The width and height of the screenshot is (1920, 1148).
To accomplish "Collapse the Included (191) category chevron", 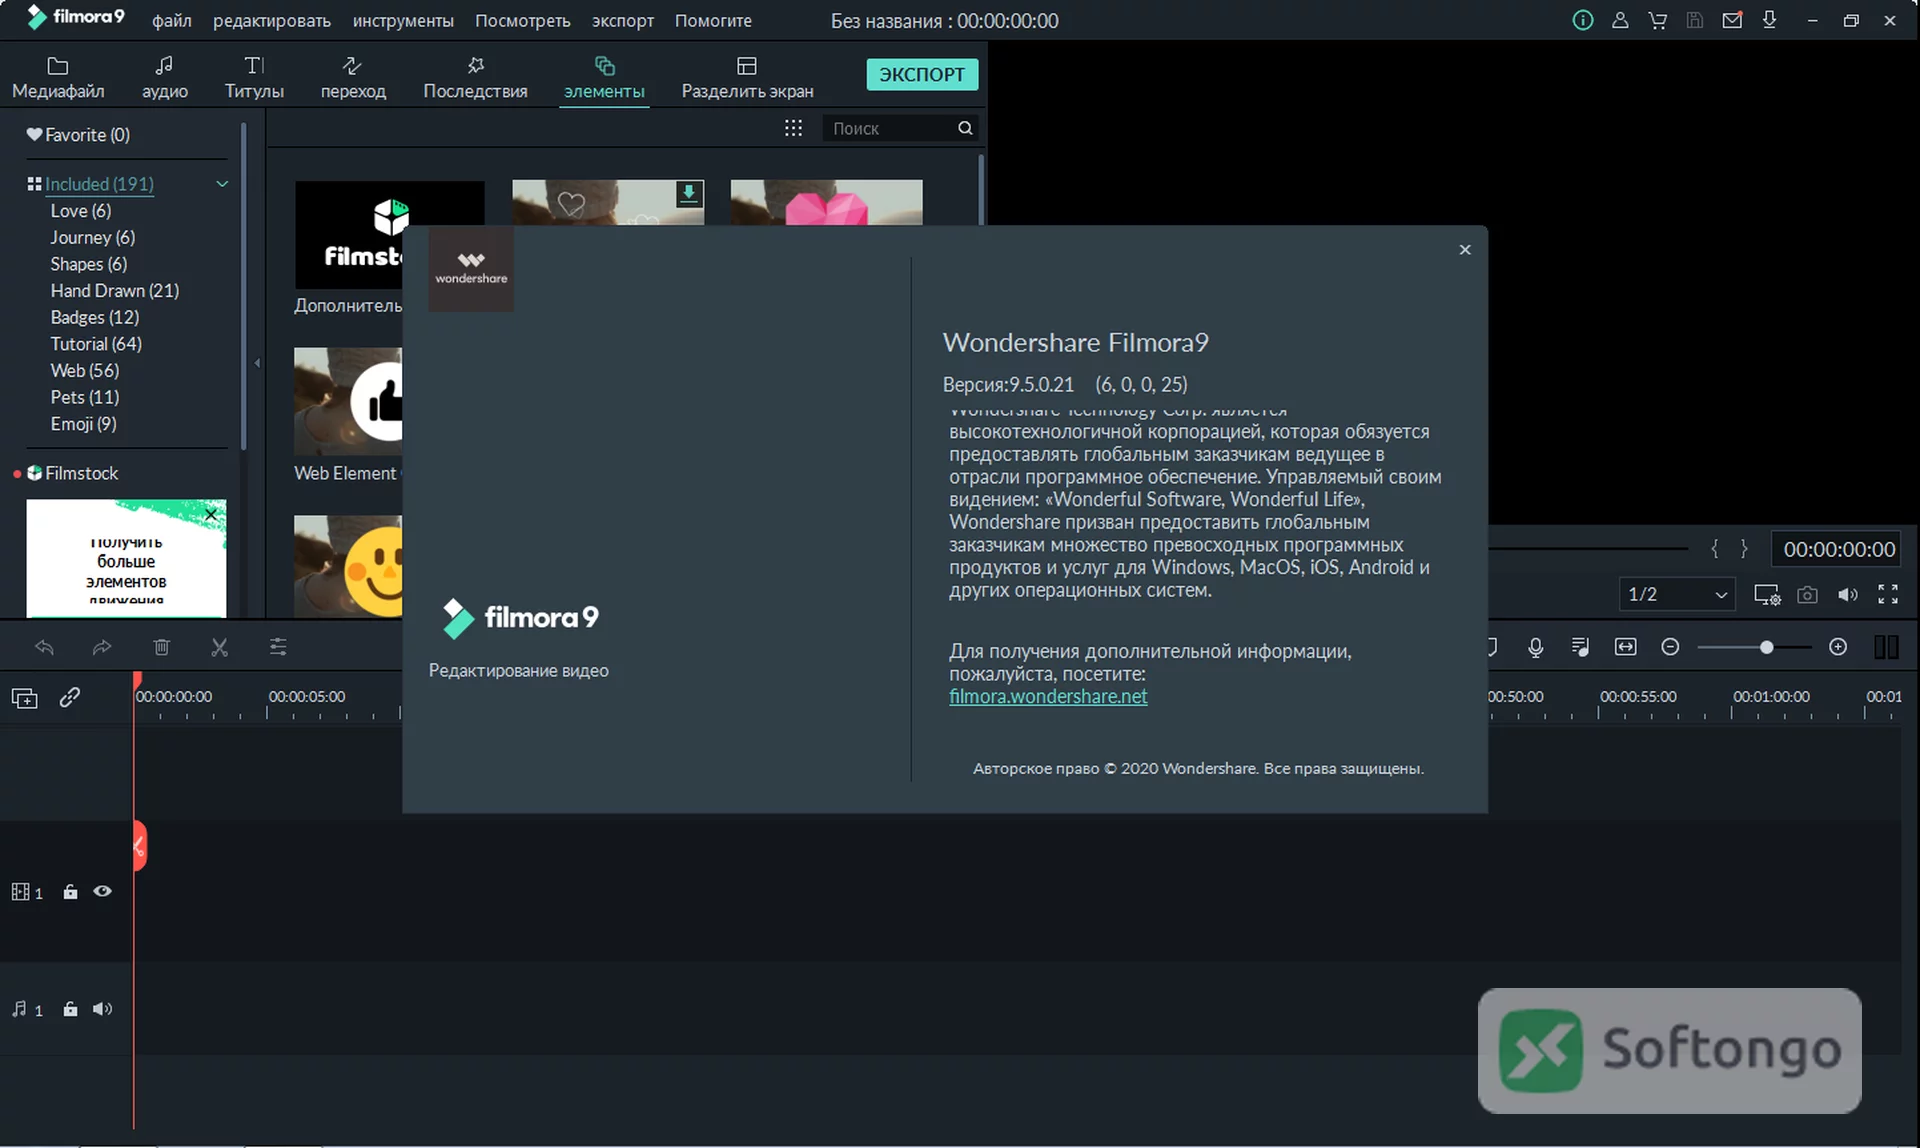I will [222, 184].
